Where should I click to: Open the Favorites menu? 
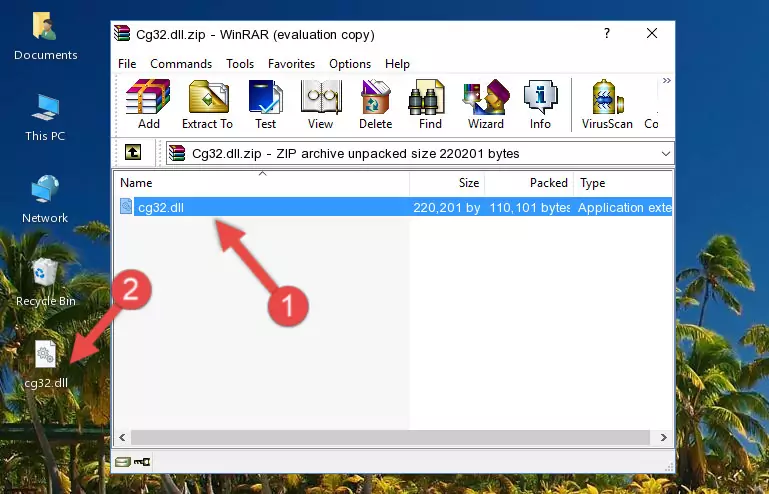click(x=291, y=64)
